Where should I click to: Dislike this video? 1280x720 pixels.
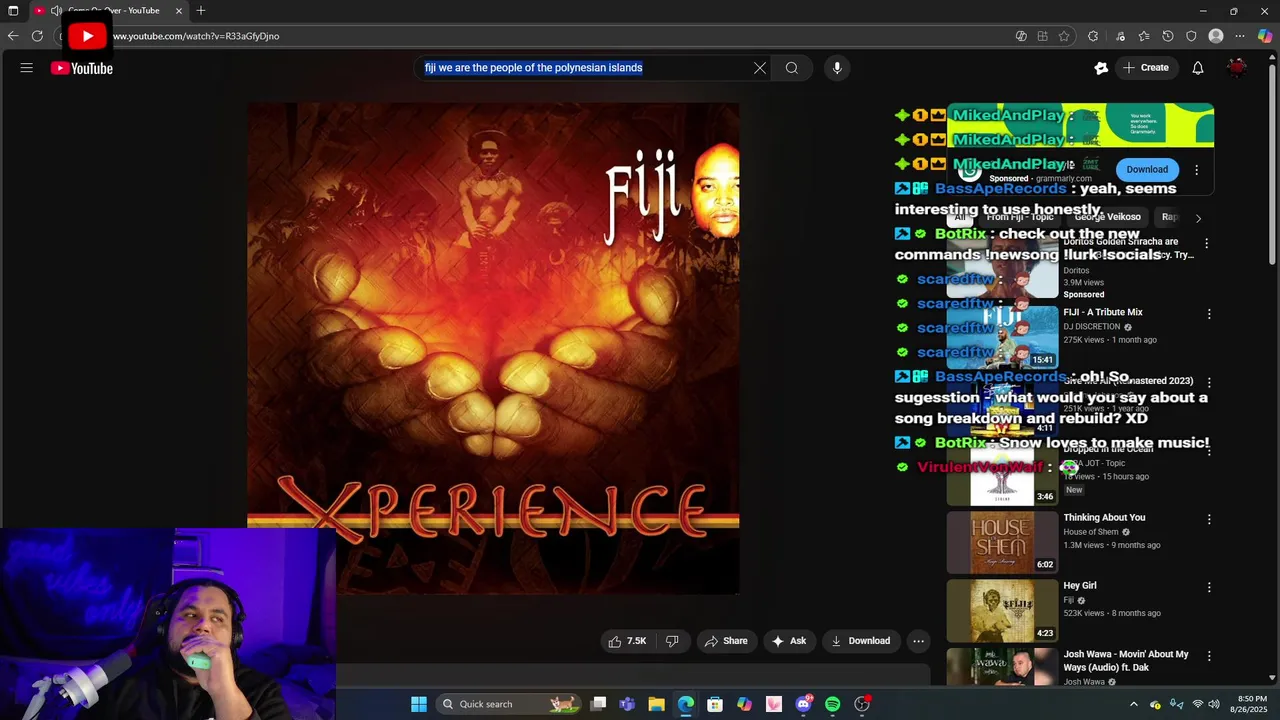click(672, 641)
